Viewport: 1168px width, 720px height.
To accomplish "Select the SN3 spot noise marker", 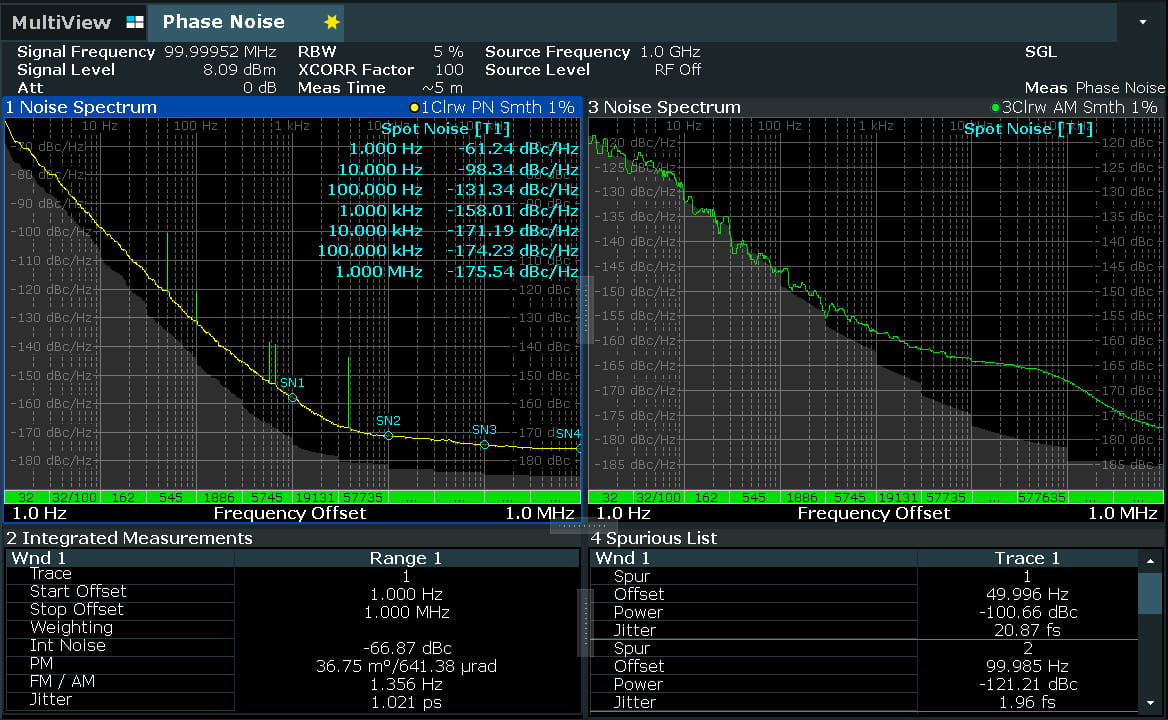I will tap(484, 444).
